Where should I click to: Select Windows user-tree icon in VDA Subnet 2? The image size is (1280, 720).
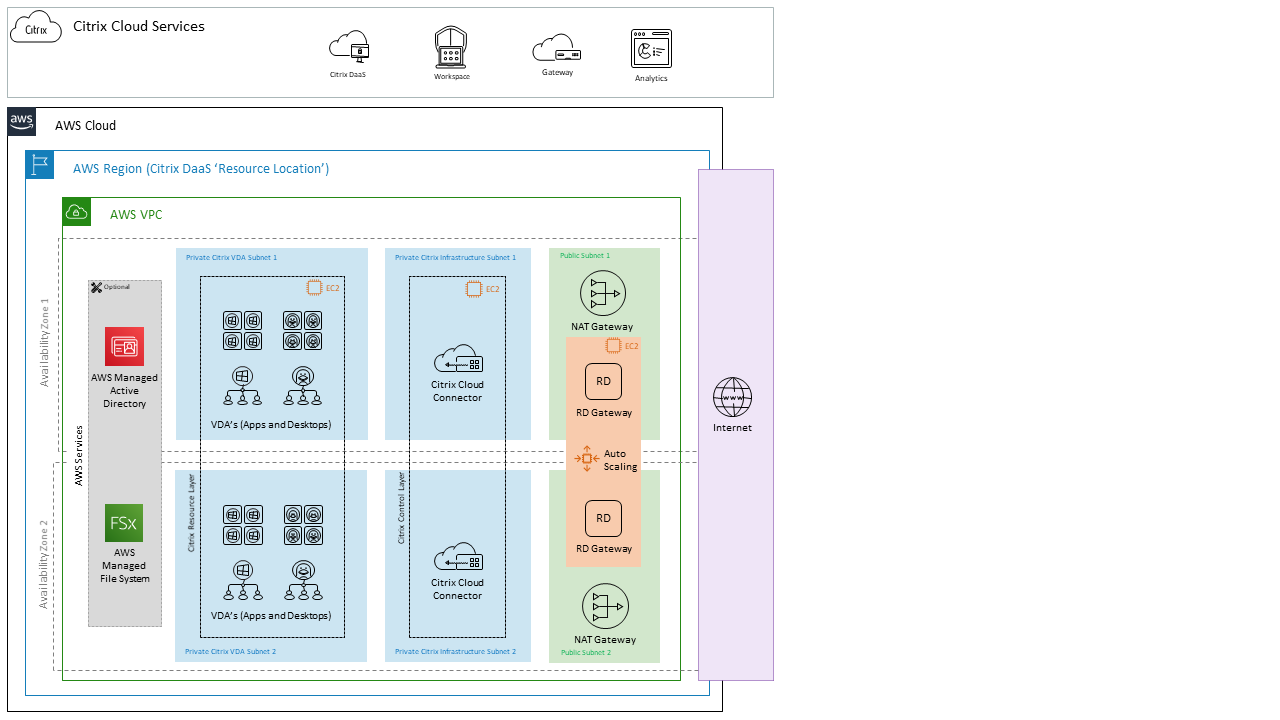point(241,581)
